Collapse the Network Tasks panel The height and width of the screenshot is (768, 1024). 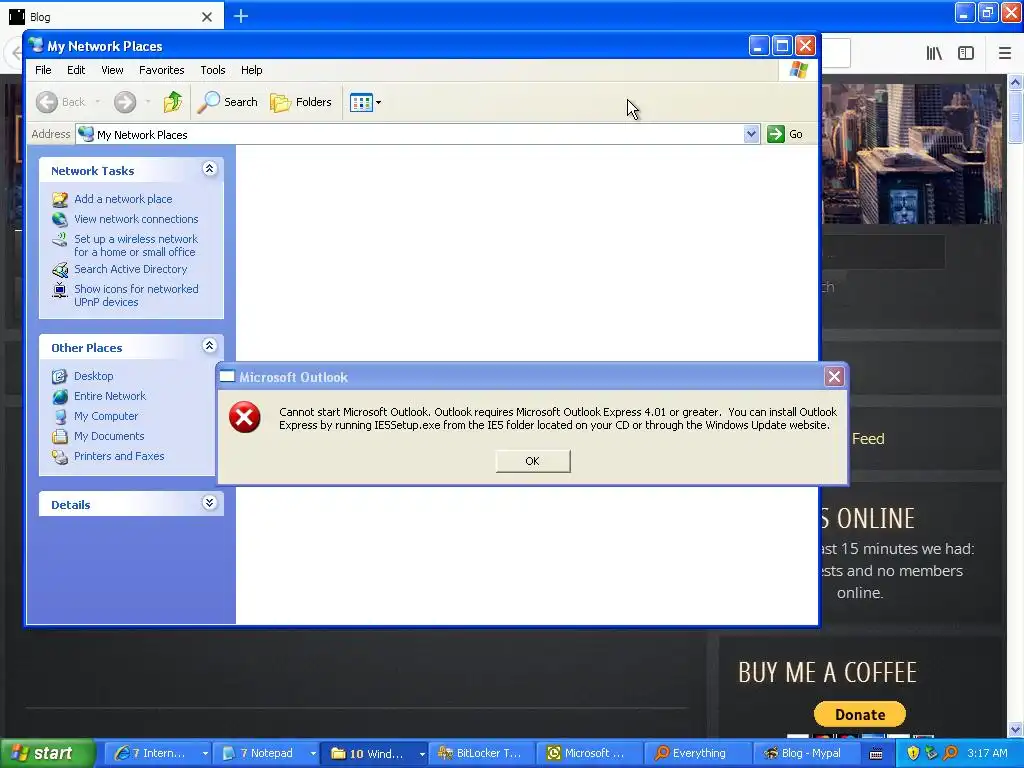(209, 169)
